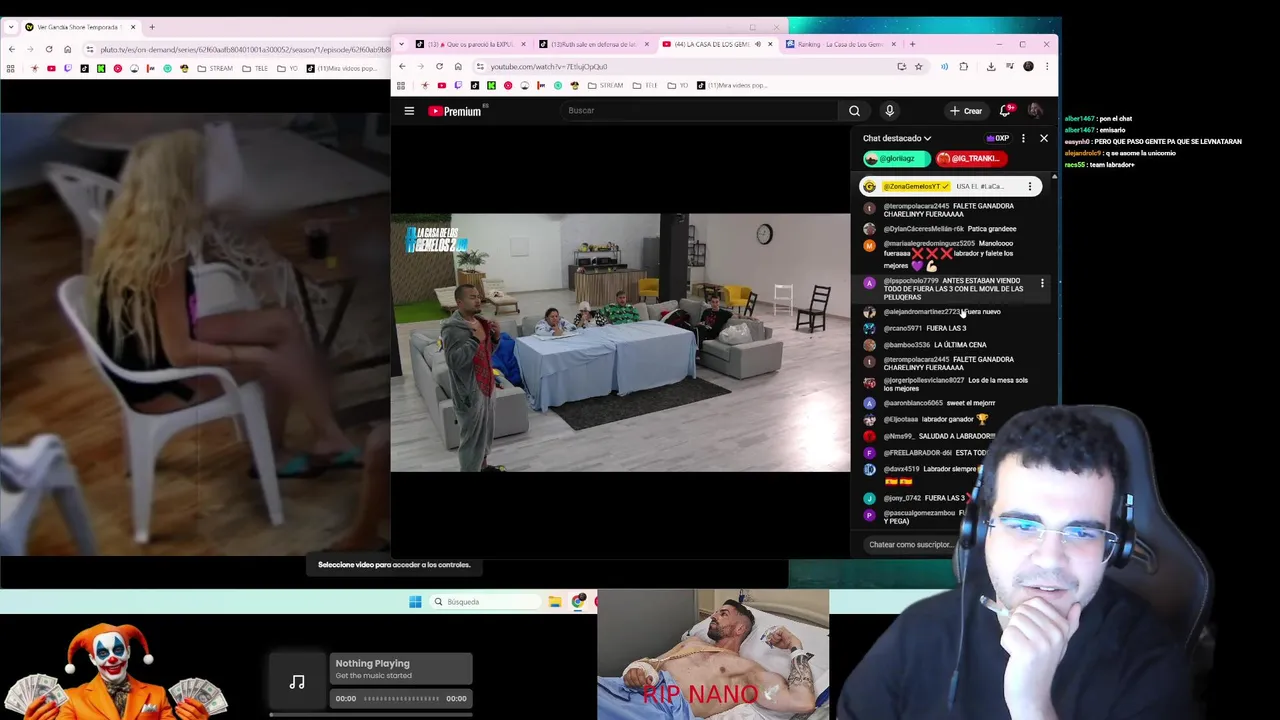
Task: Reload the YouTube page
Action: pos(439,67)
